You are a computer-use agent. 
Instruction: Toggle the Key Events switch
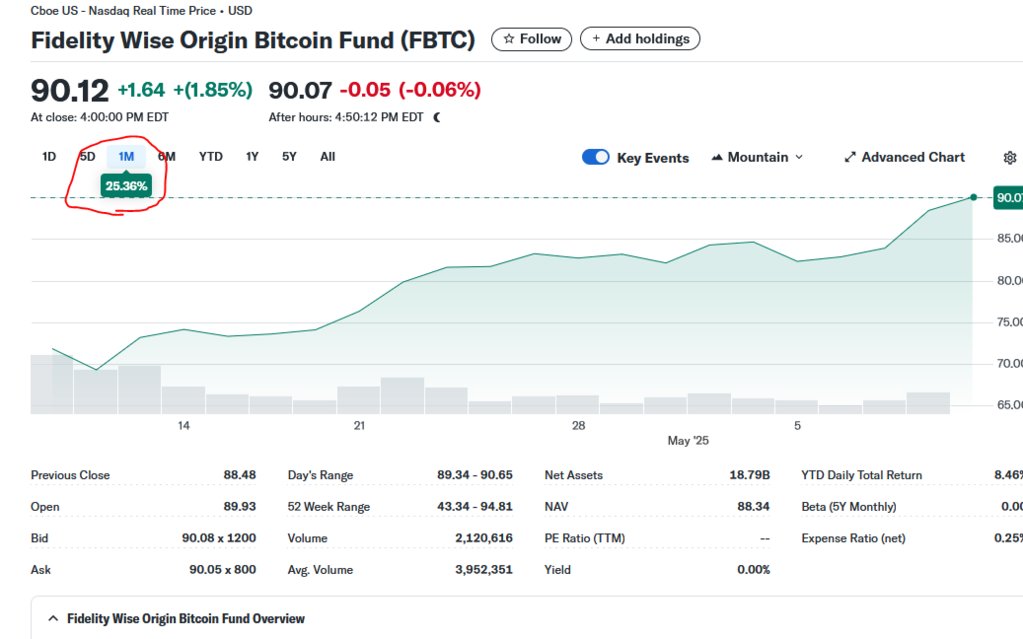(x=595, y=157)
